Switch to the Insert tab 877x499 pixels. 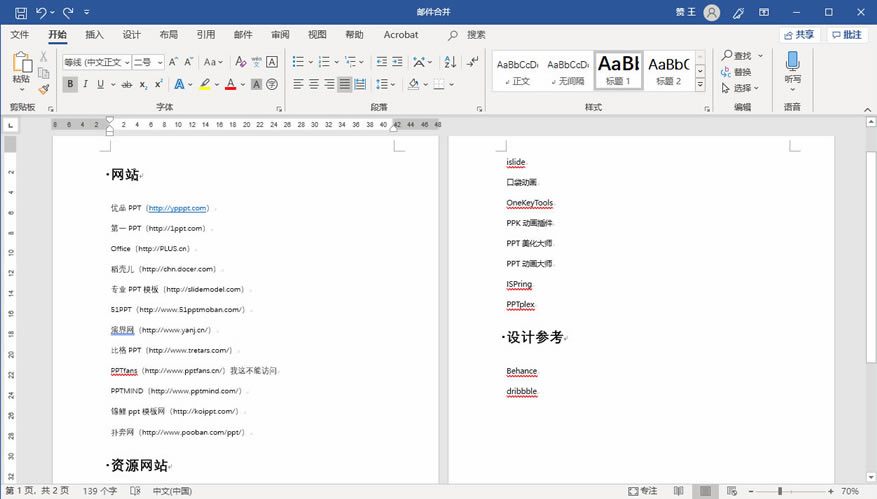pos(95,35)
